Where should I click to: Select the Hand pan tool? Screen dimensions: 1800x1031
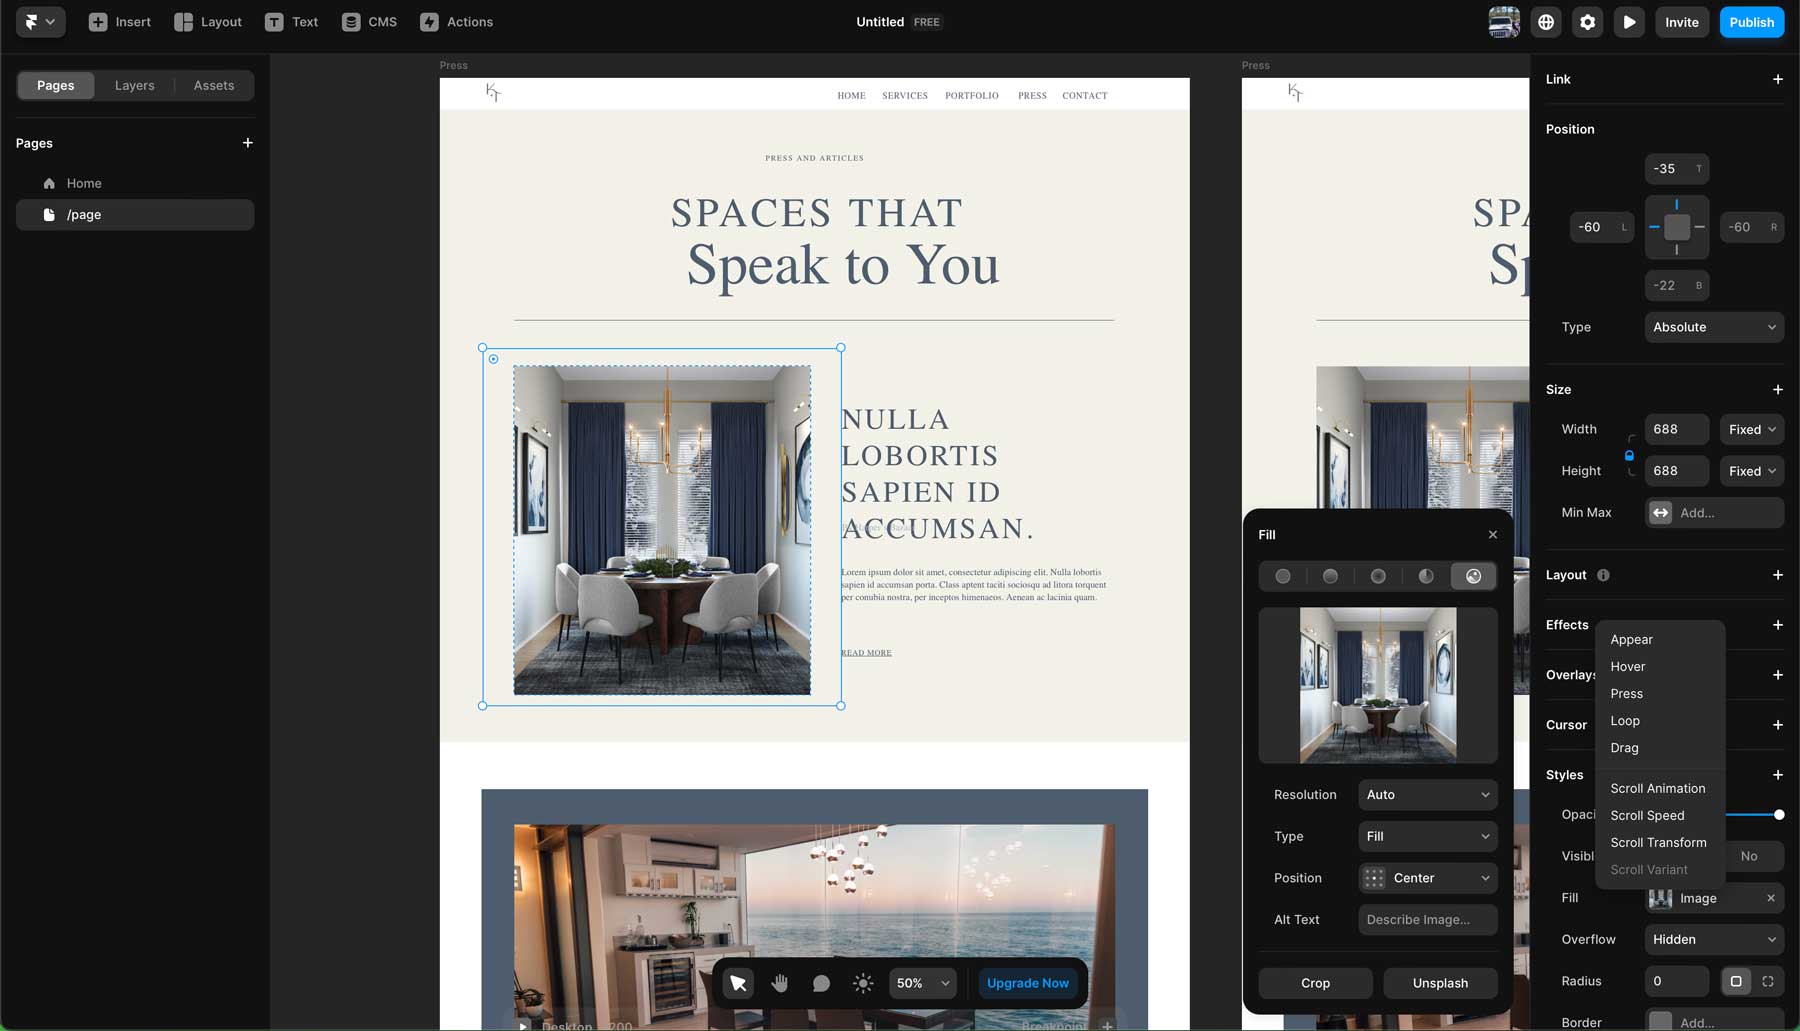click(780, 983)
